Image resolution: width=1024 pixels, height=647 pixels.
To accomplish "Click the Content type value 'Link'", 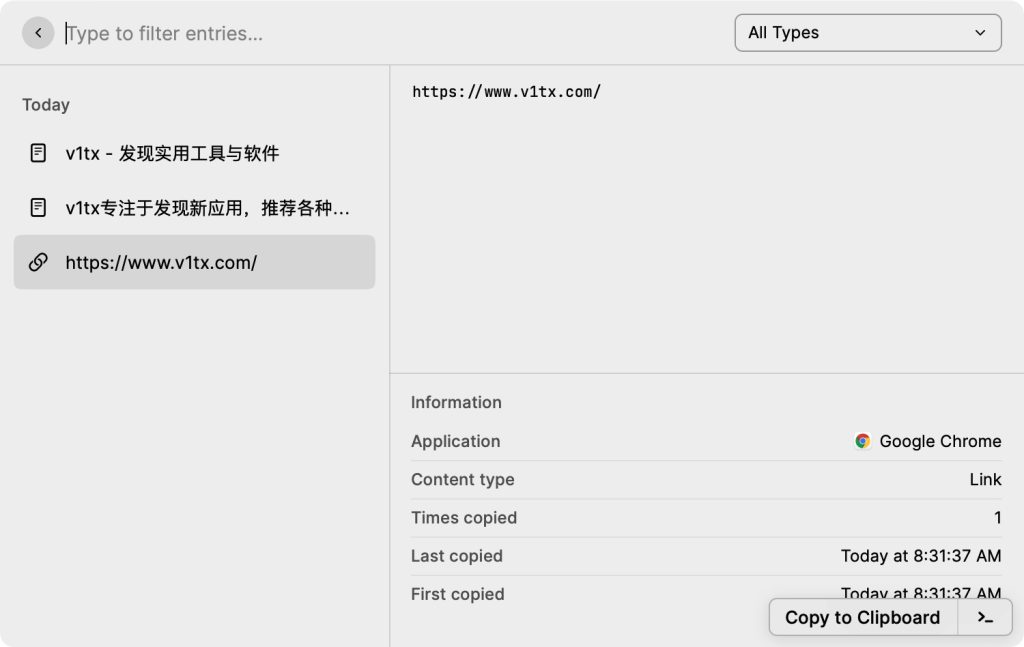I will [985, 479].
